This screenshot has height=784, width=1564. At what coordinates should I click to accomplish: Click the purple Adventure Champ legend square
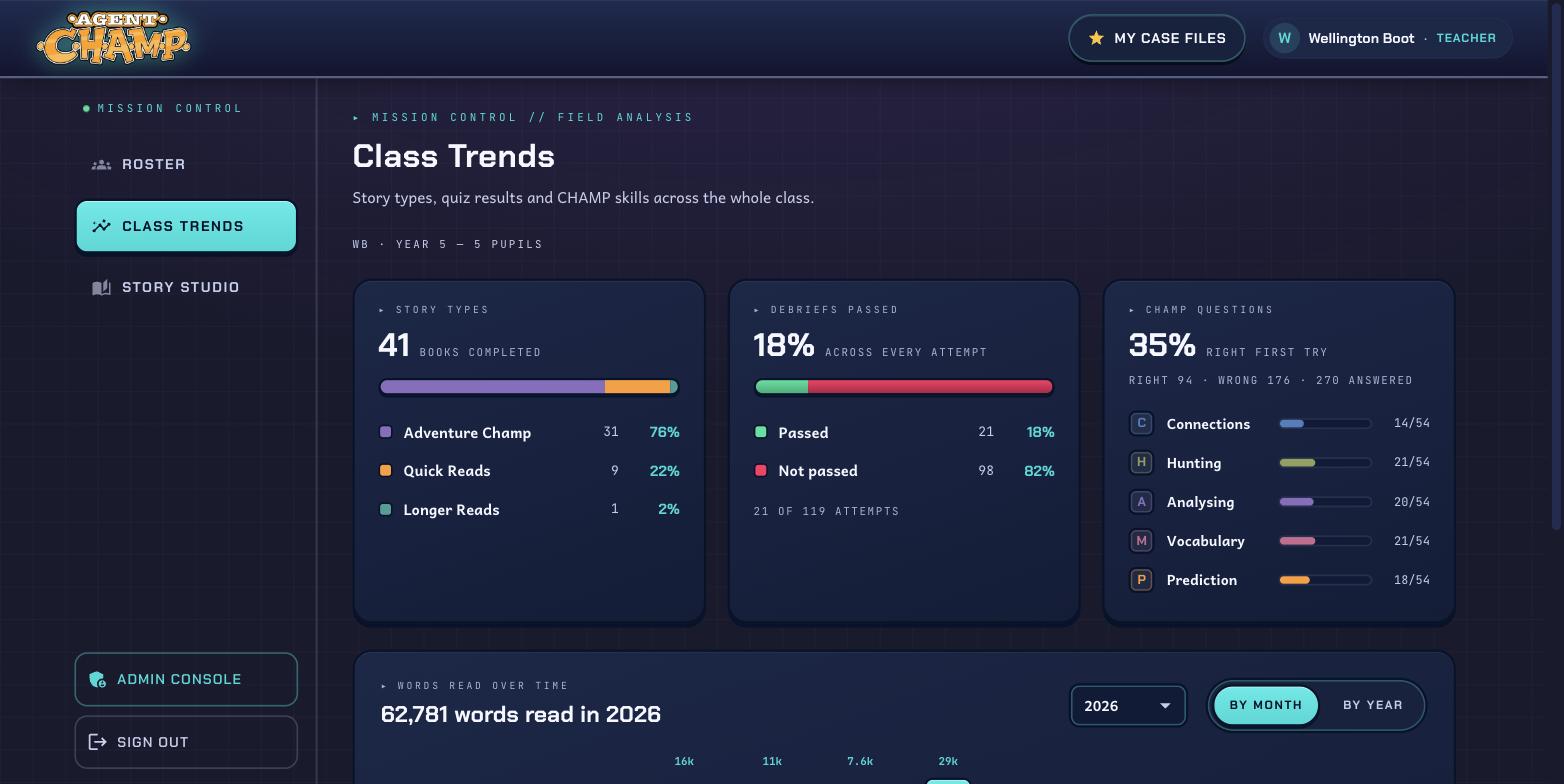(x=385, y=432)
